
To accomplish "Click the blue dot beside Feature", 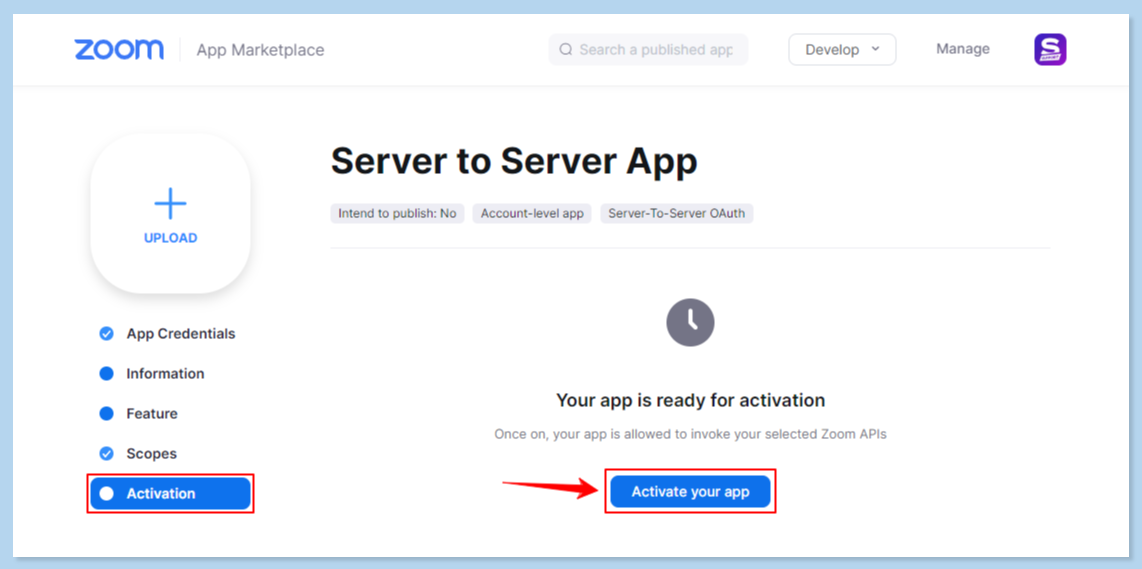I will click(x=107, y=414).
